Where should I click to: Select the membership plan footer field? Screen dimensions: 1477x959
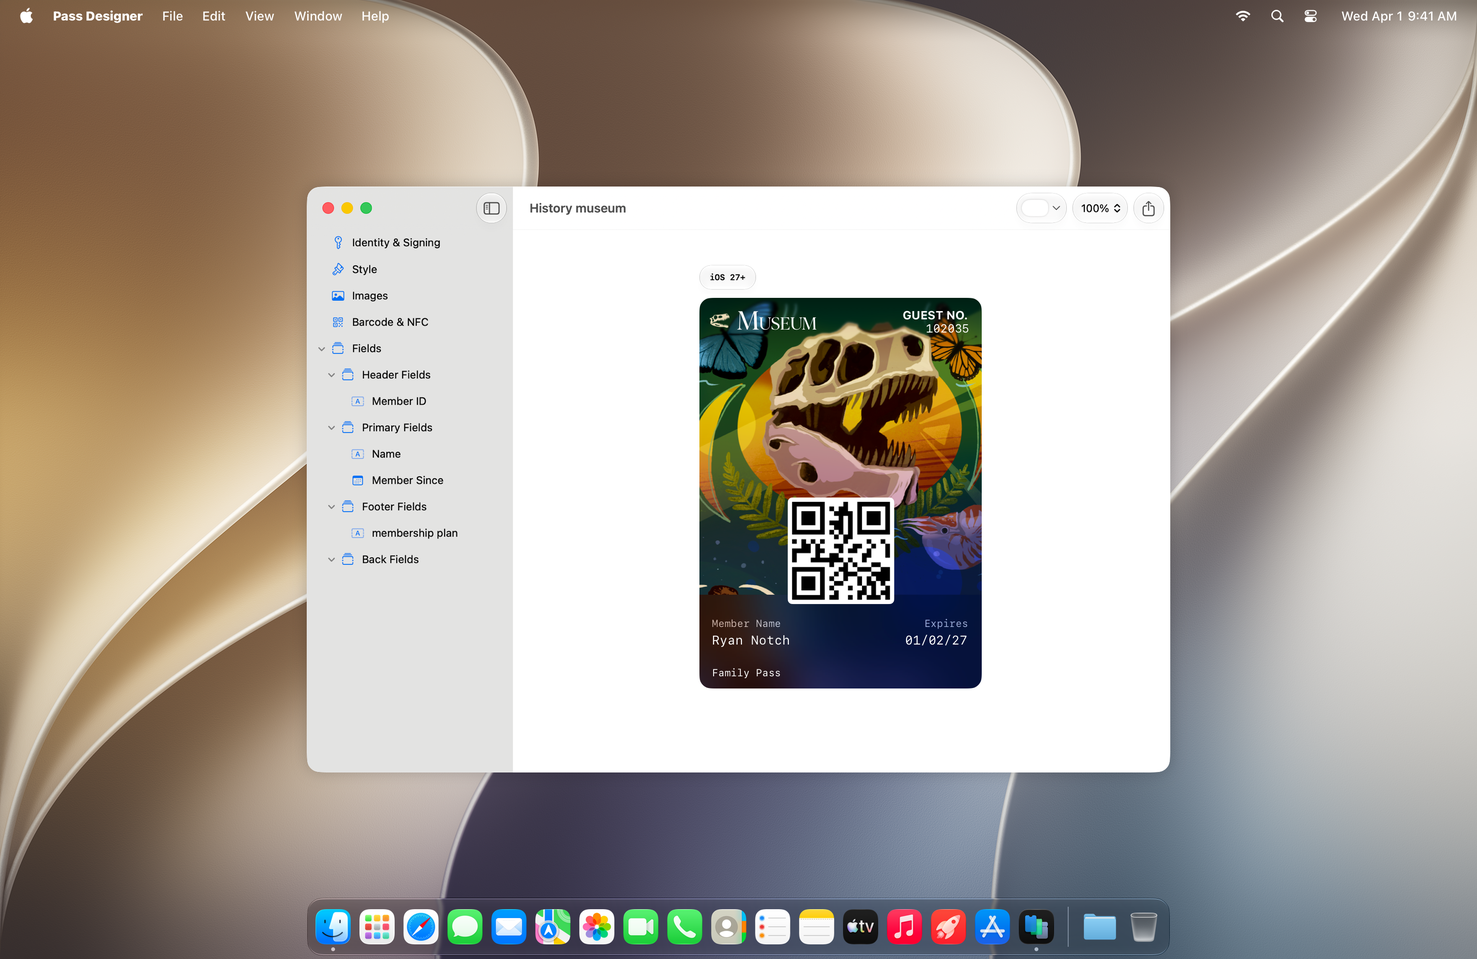[x=410, y=533]
